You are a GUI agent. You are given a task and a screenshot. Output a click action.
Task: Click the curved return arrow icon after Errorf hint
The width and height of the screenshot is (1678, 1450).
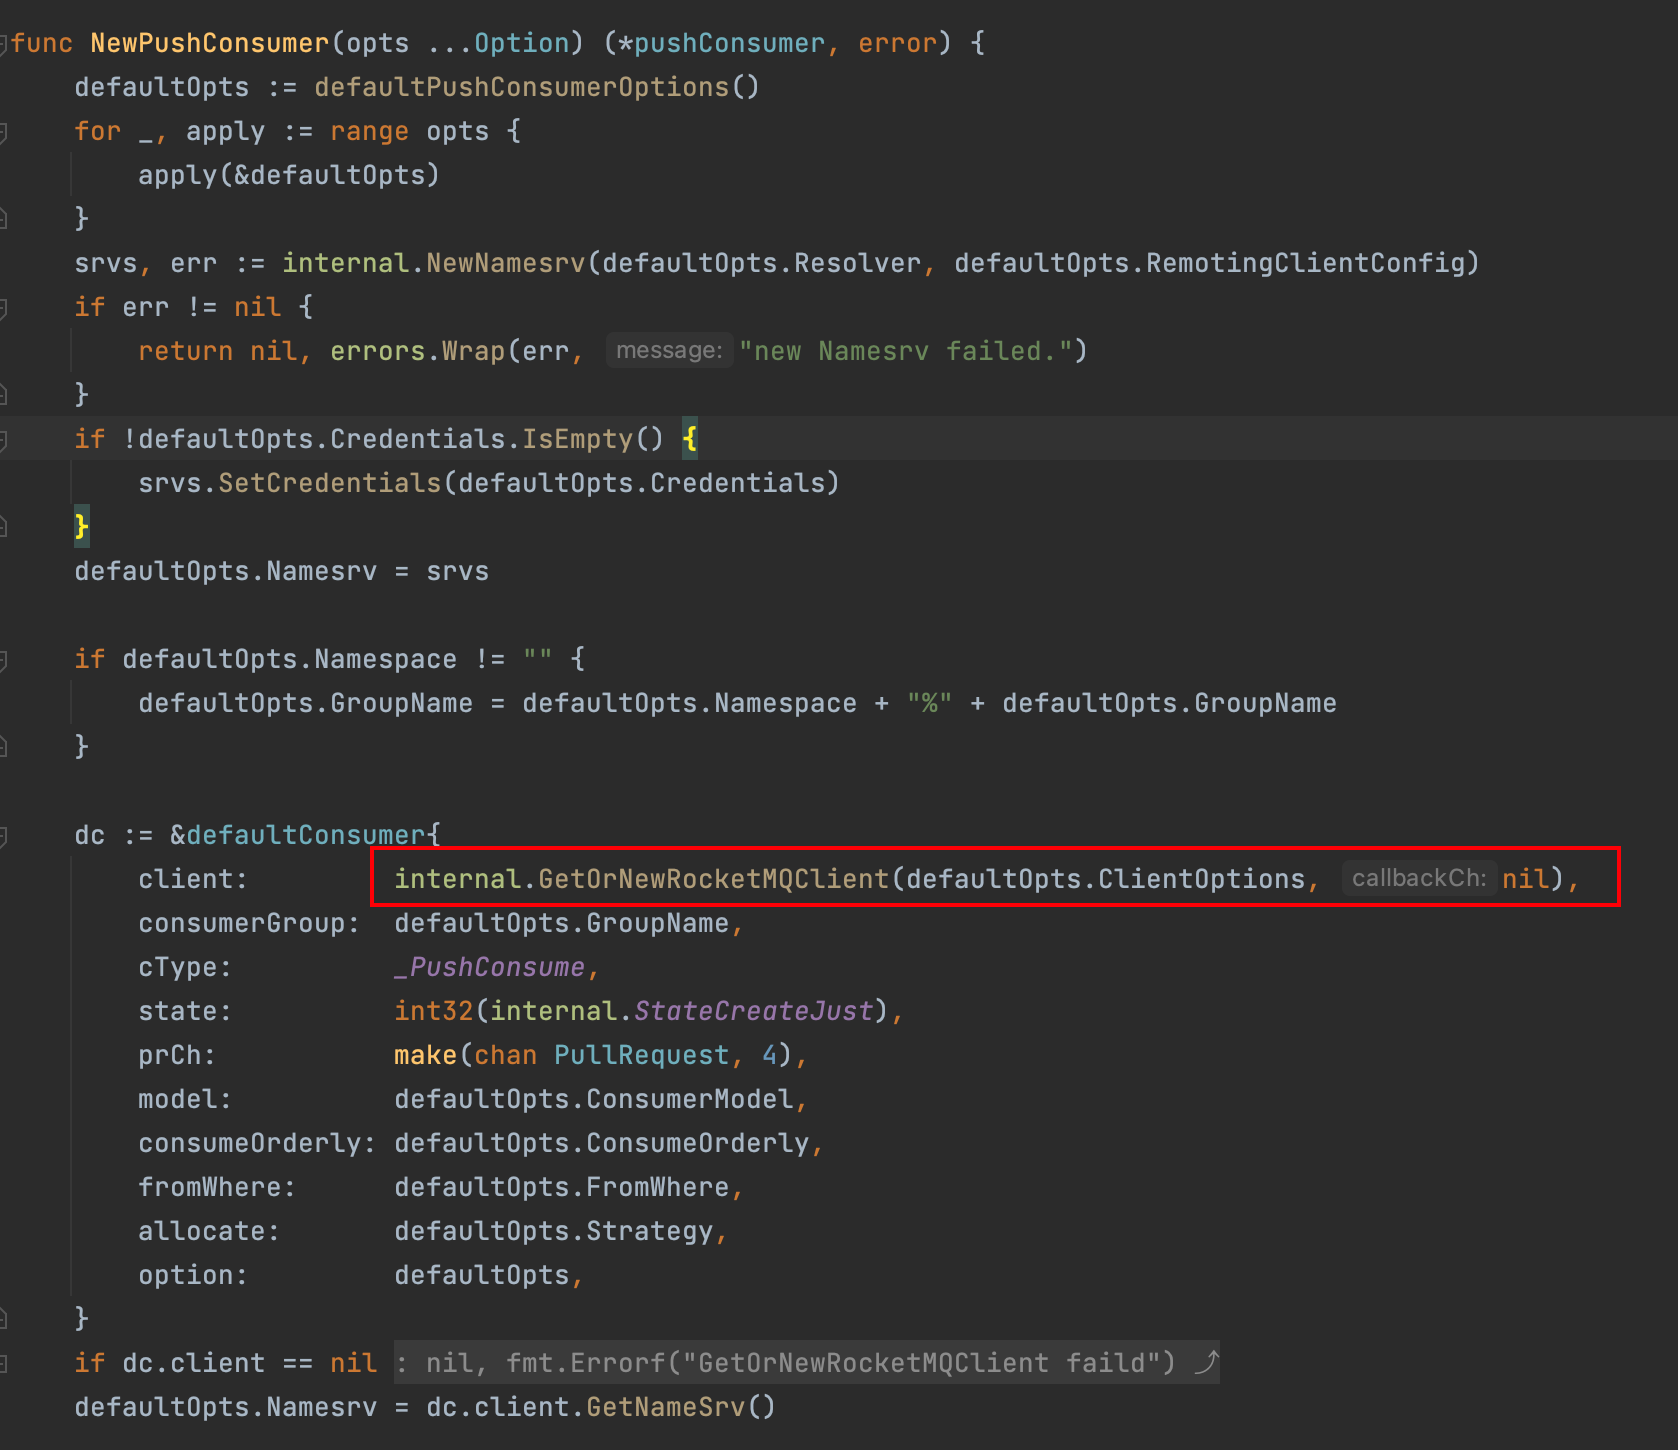coord(1206,1362)
